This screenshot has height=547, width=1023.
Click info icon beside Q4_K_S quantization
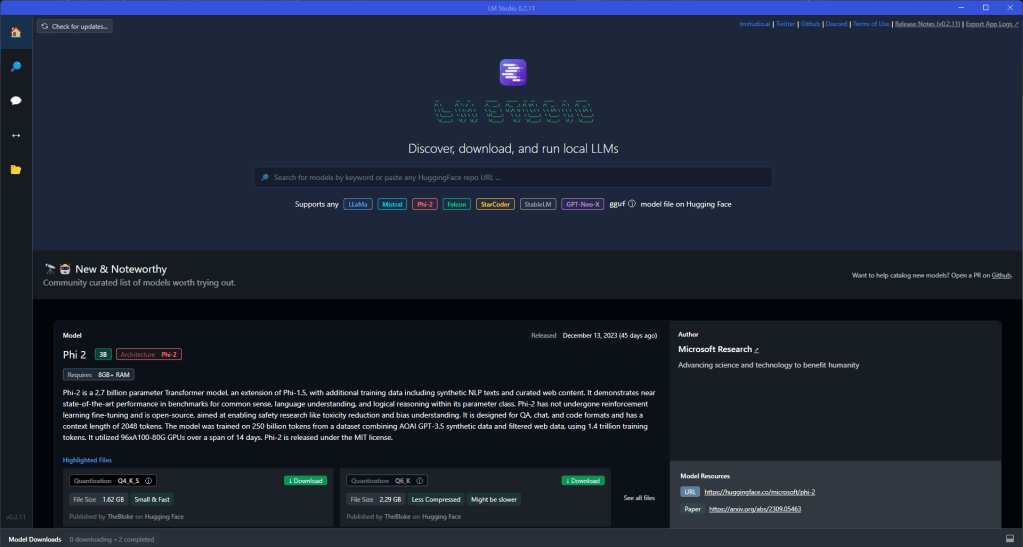point(149,481)
